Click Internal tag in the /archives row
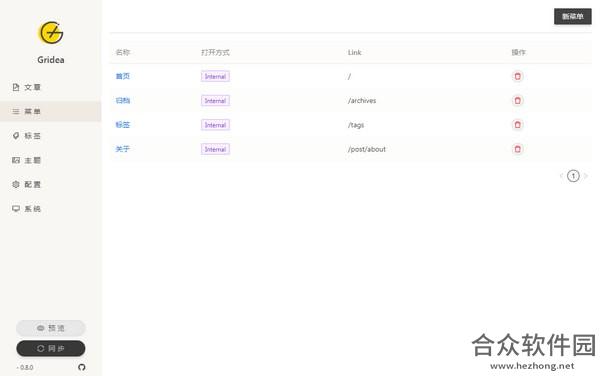The image size is (600, 376). pos(215,101)
